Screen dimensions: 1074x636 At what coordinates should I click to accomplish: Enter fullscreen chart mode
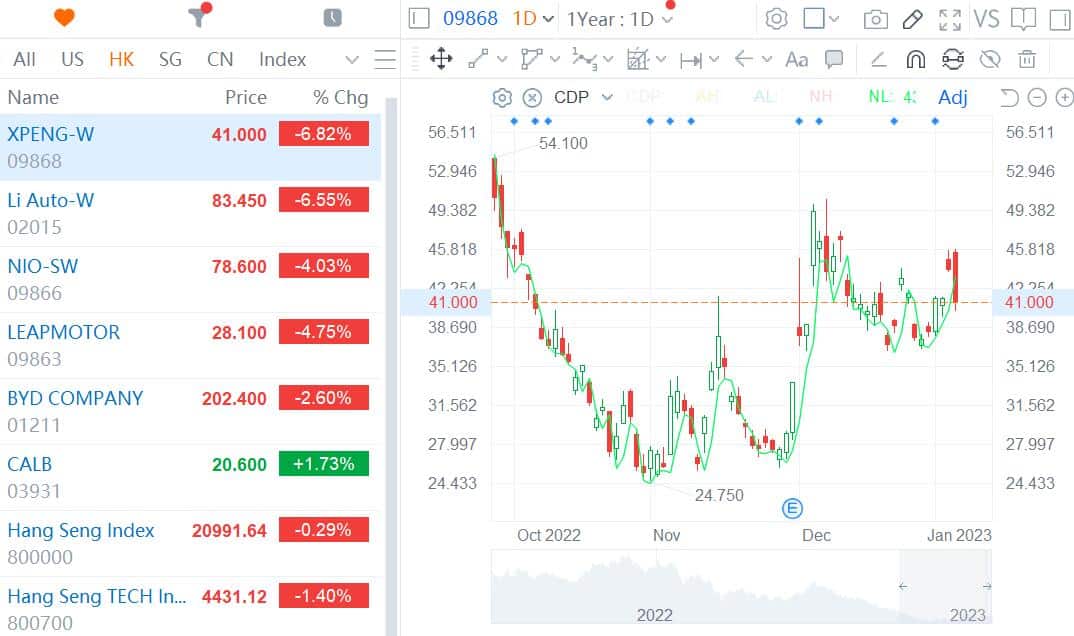tap(949, 17)
